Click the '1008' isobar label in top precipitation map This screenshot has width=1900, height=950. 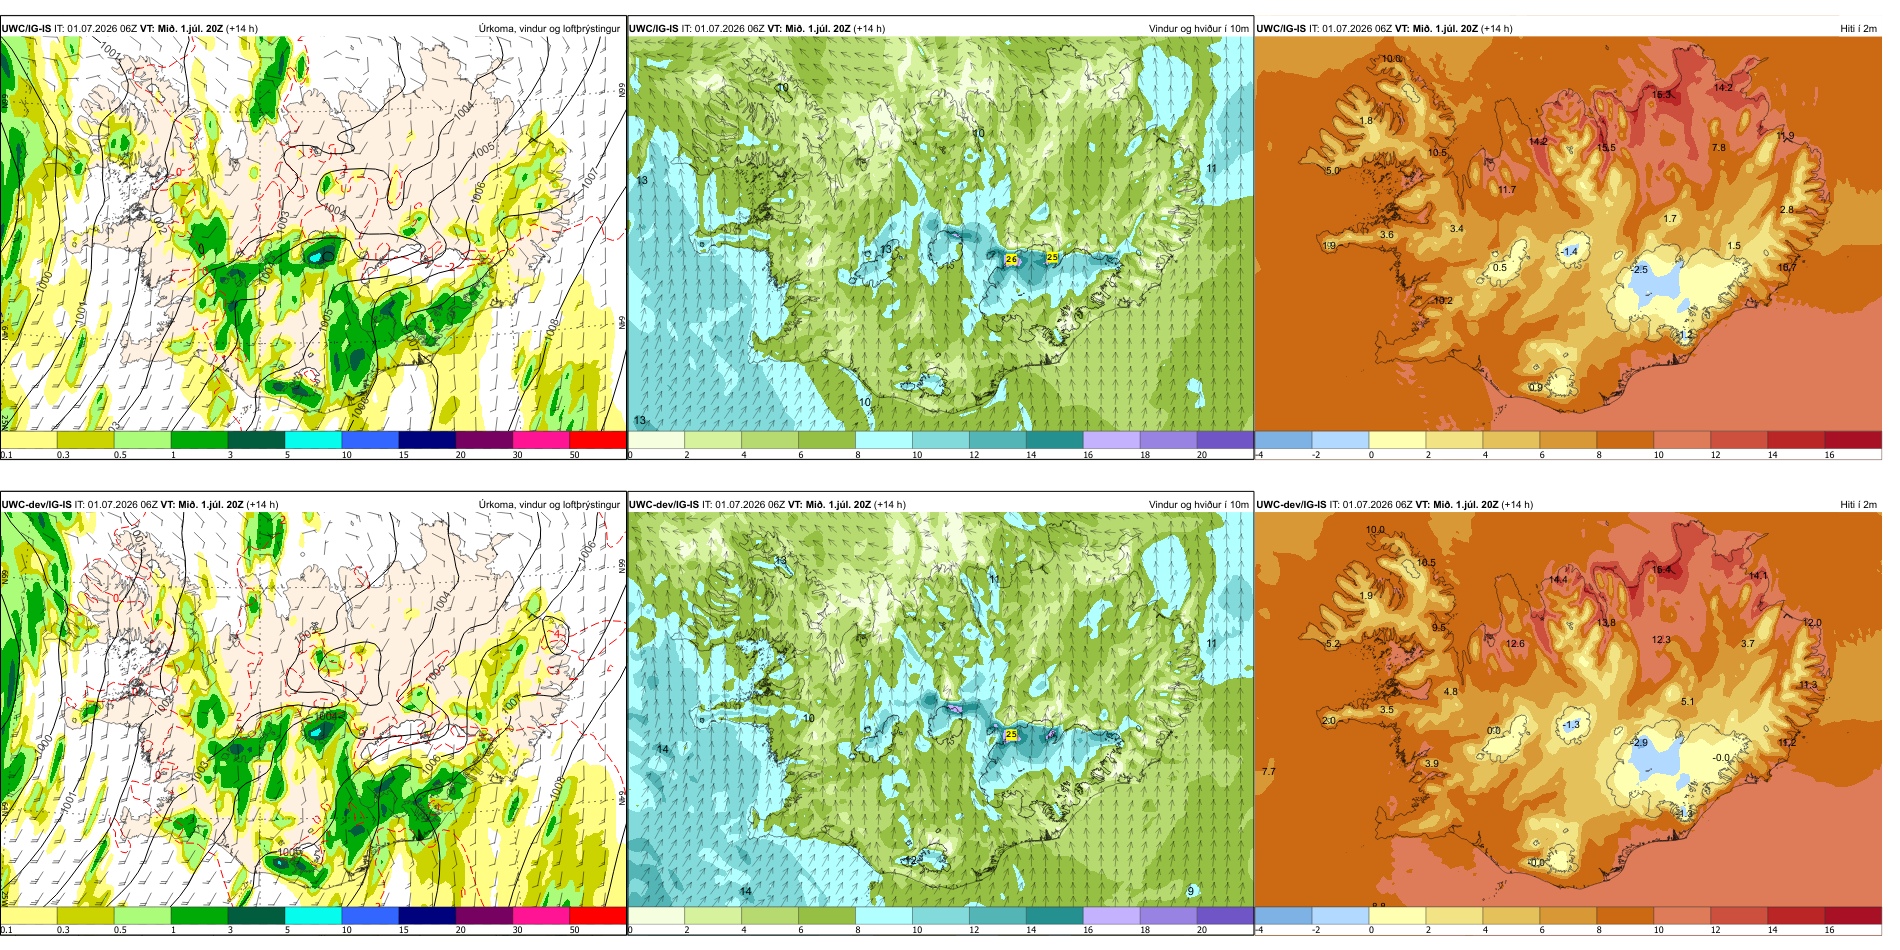click(x=551, y=331)
